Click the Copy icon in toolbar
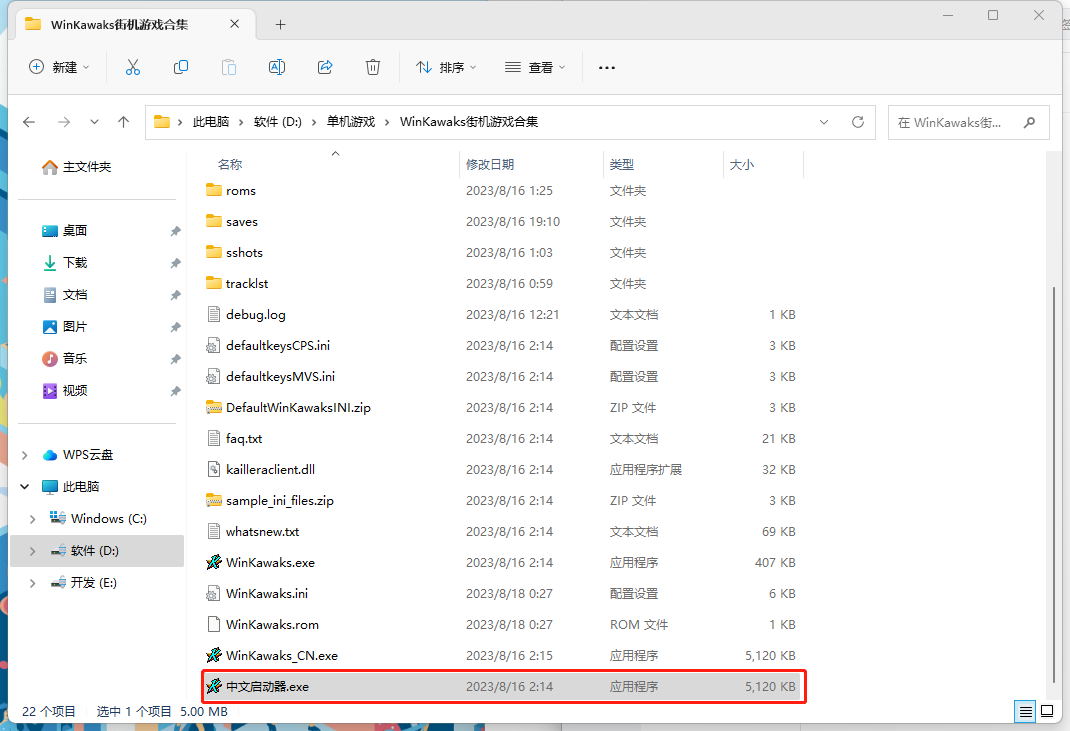 pos(181,67)
